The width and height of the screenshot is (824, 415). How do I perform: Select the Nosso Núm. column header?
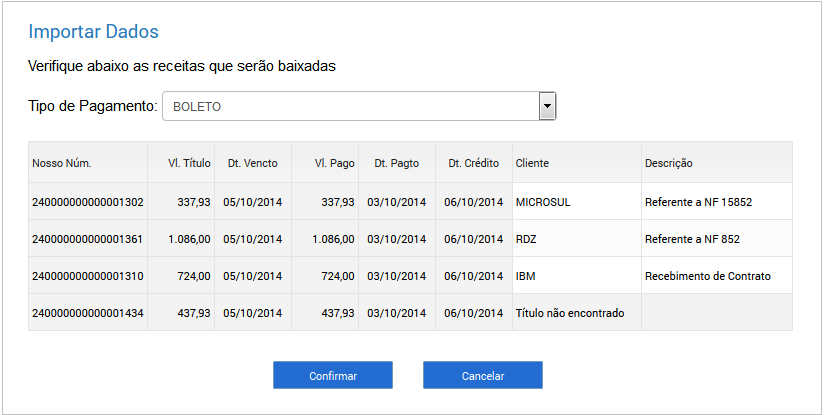click(61, 163)
